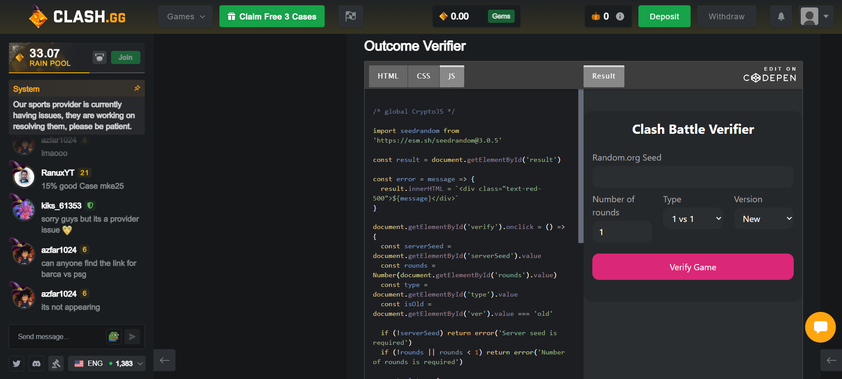Click the gift icon on Claim Free Cases
Viewport: 842px width, 379px height.
point(231,17)
